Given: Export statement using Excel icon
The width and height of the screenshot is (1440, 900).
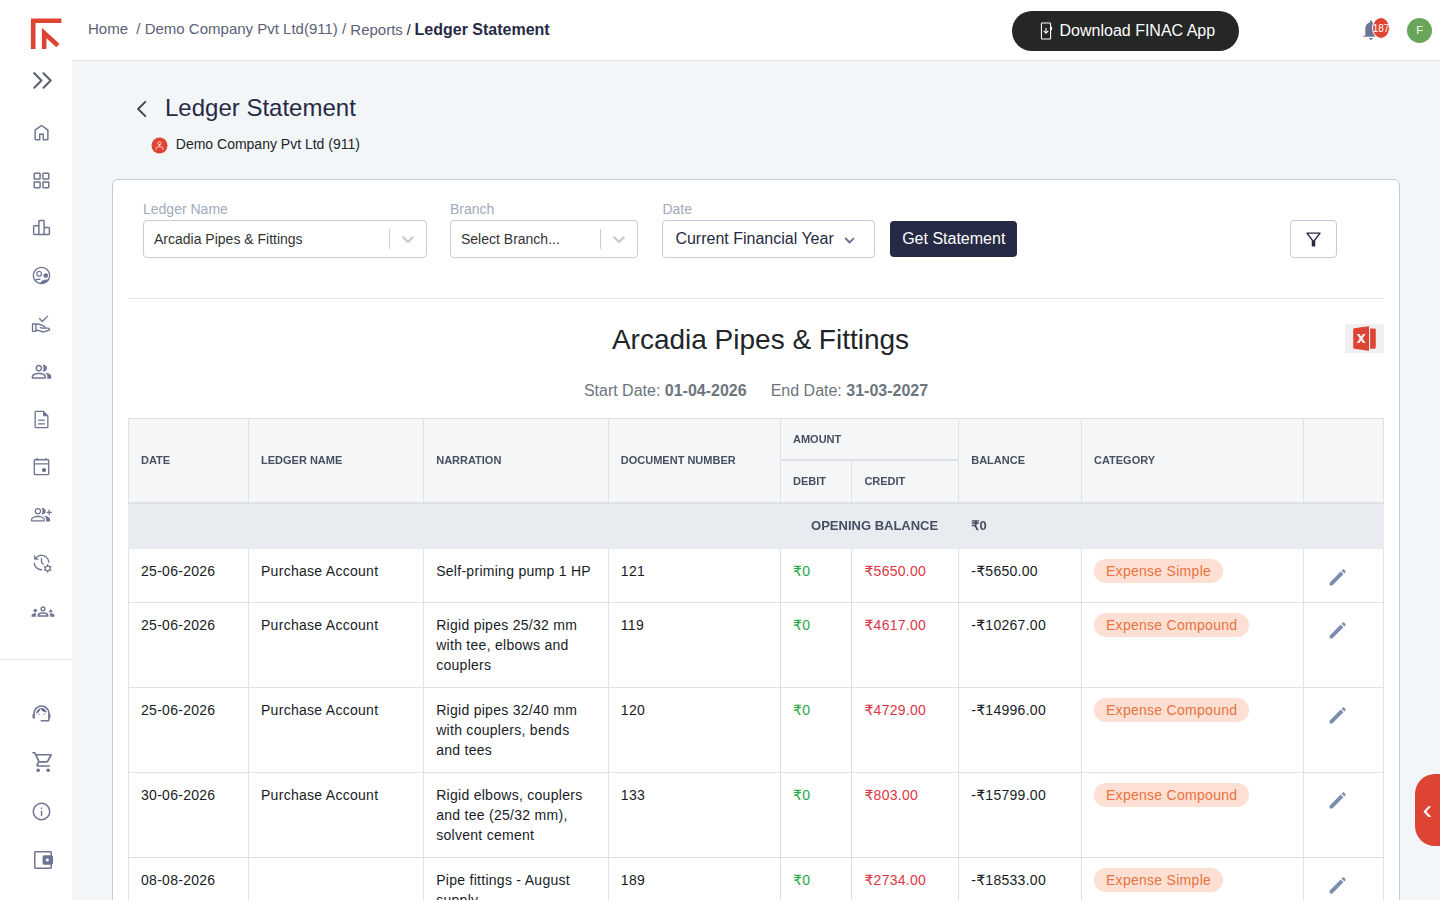Looking at the screenshot, I should (x=1364, y=339).
